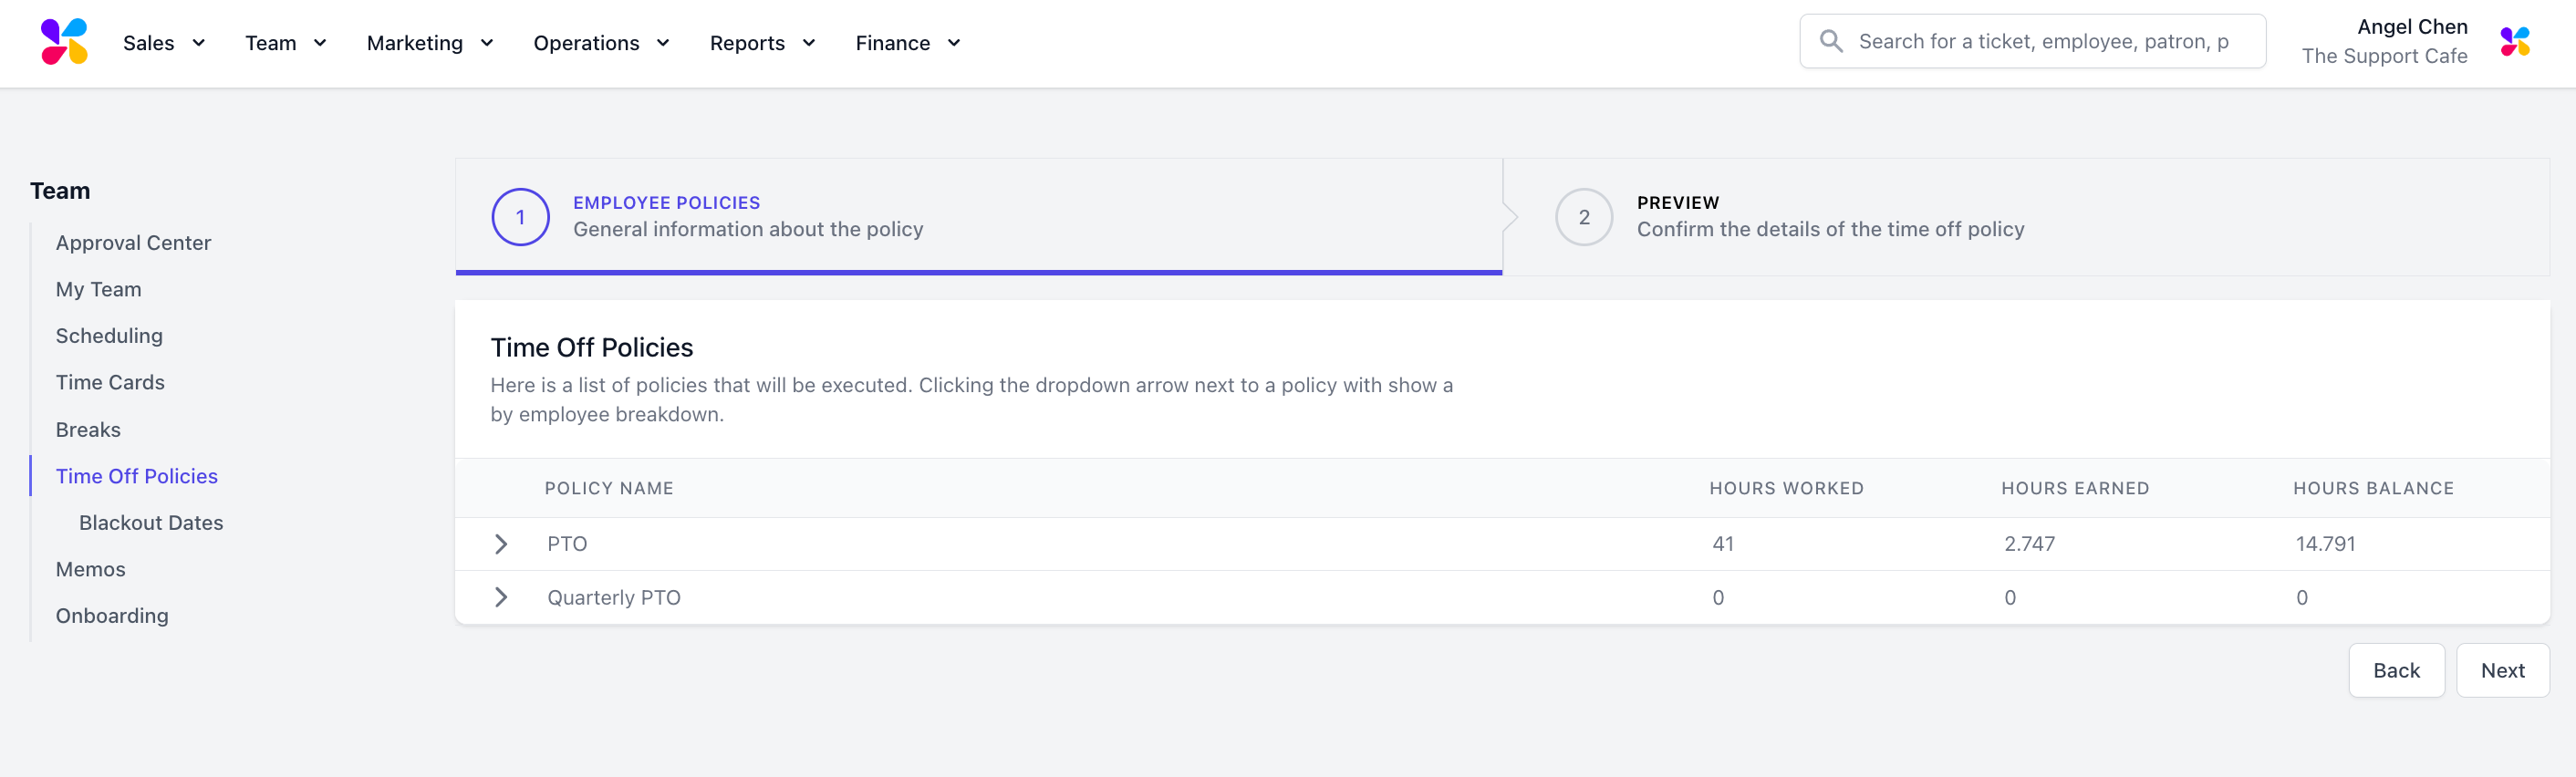Click the Hours Earned column header
The image size is (2576, 777).
pos(2074,488)
